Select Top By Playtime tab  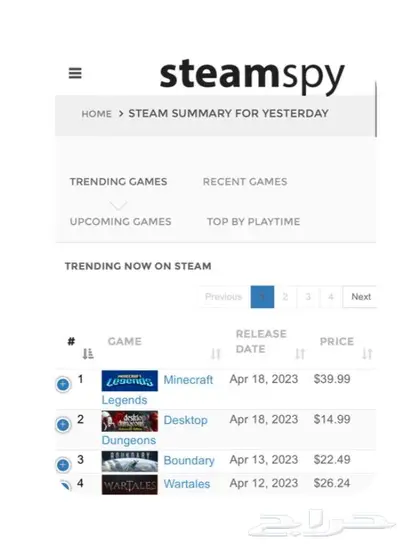coord(253,222)
